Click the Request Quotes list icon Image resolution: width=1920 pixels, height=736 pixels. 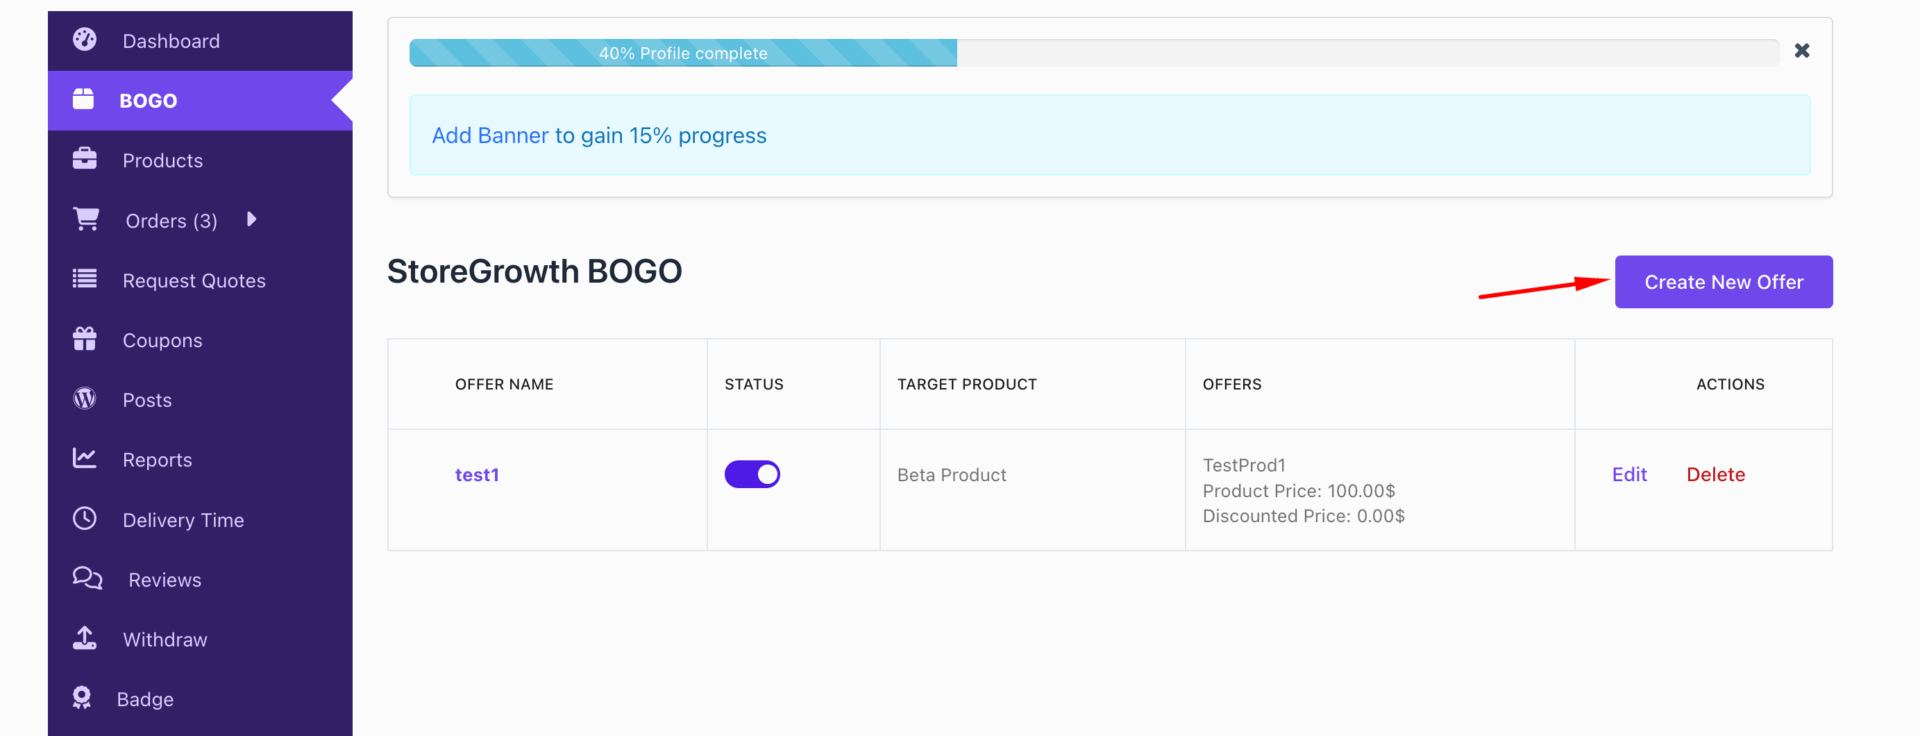tap(85, 279)
